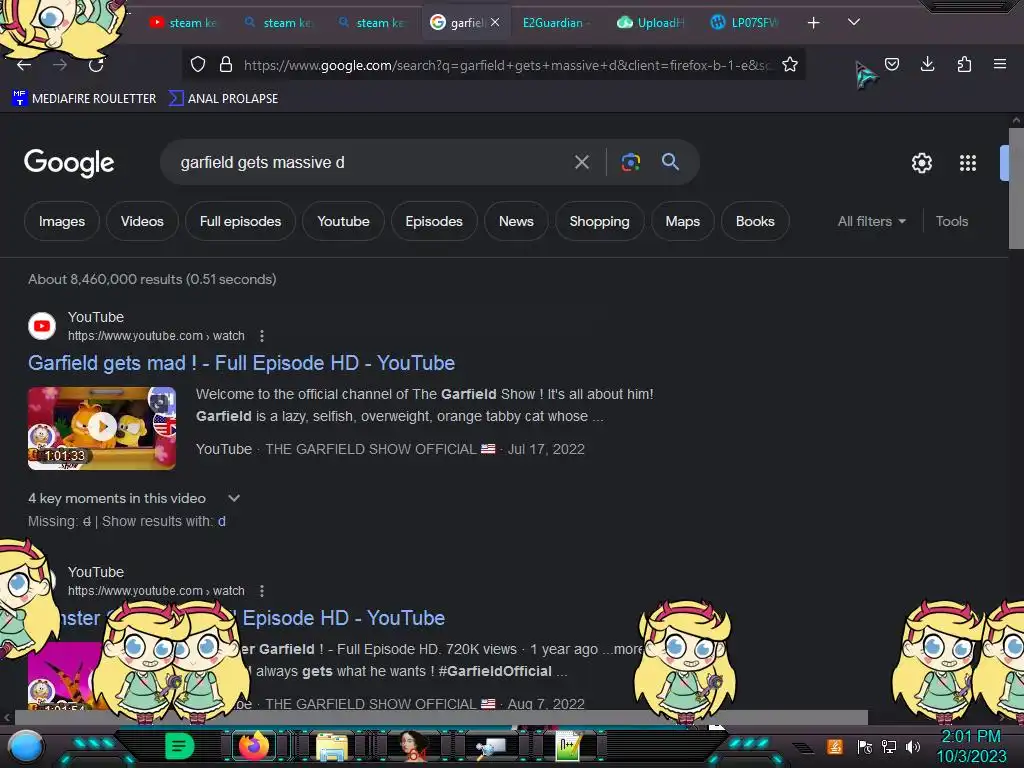
Task: Filter results by Full episodes
Action: click(x=240, y=221)
